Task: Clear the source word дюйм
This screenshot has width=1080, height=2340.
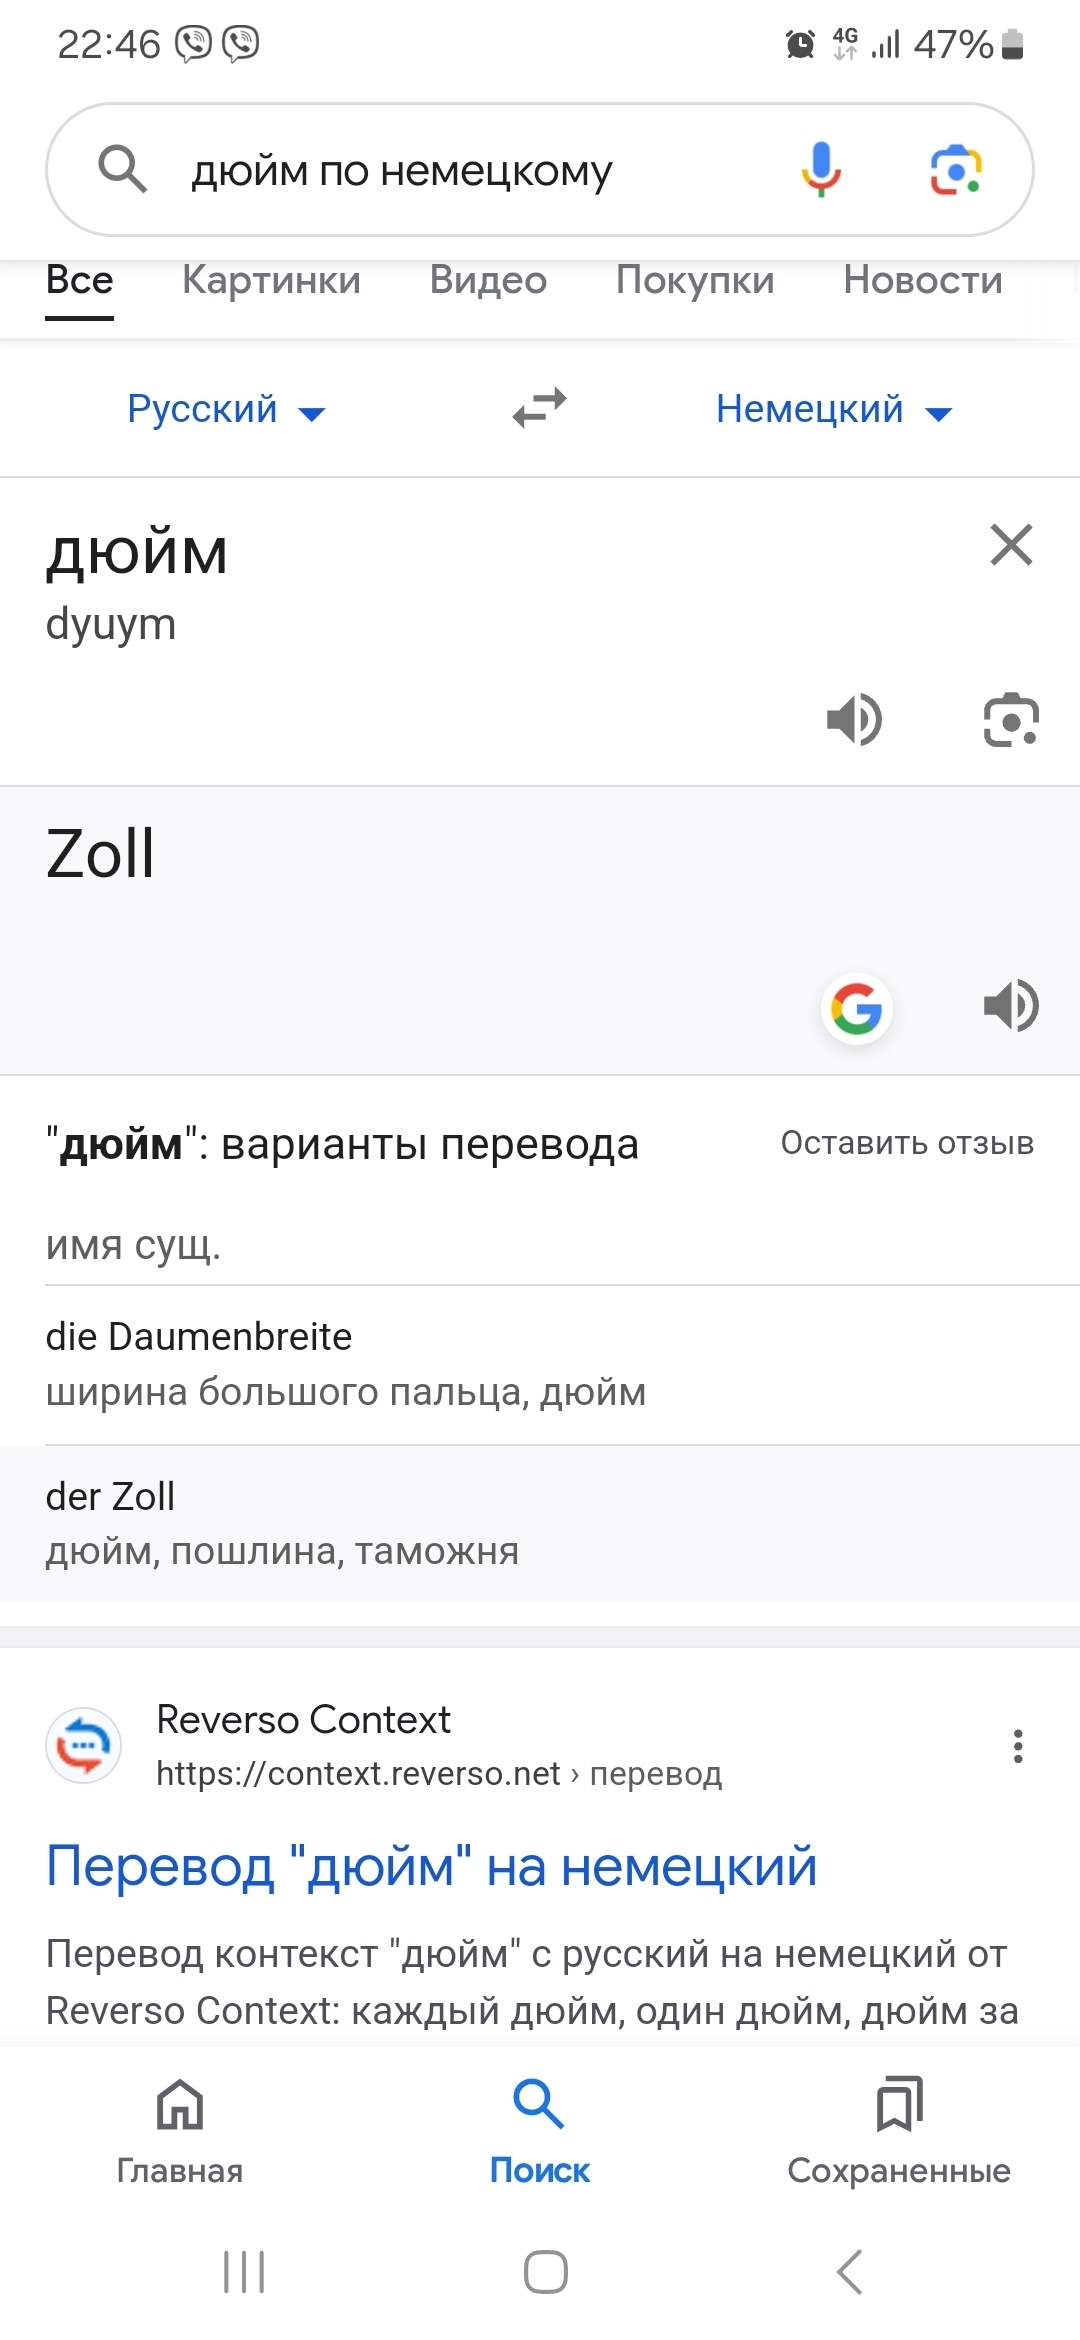Action: [x=1011, y=545]
